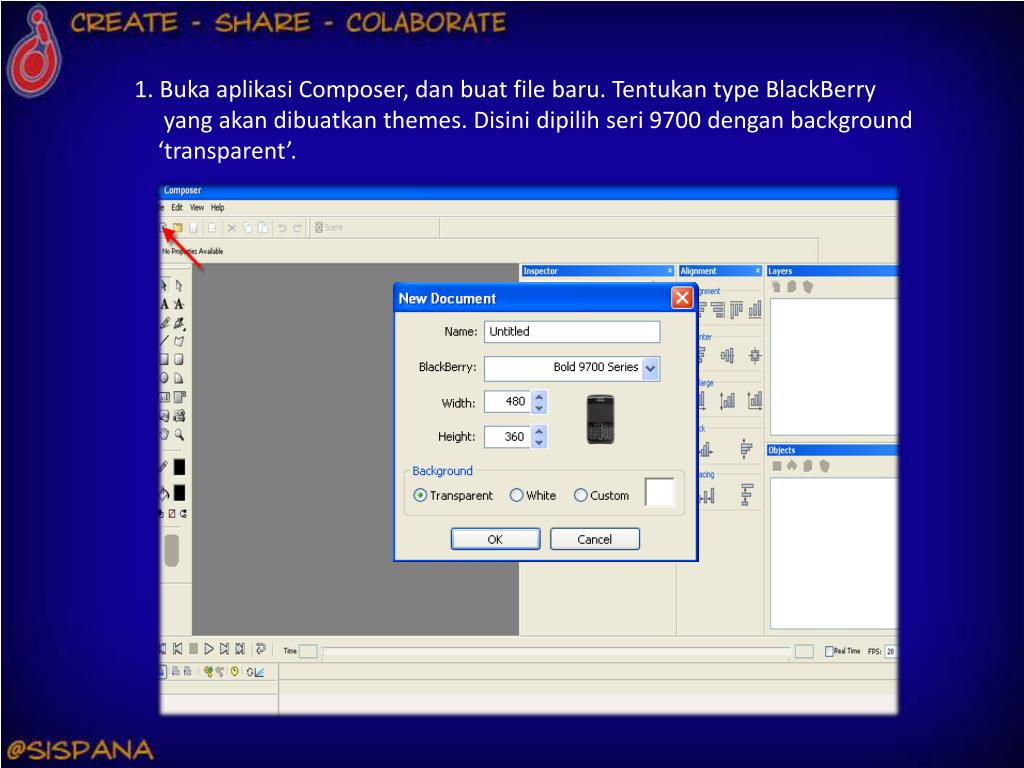Select the direct selection arrow tool
1024x768 pixels.
click(x=179, y=286)
